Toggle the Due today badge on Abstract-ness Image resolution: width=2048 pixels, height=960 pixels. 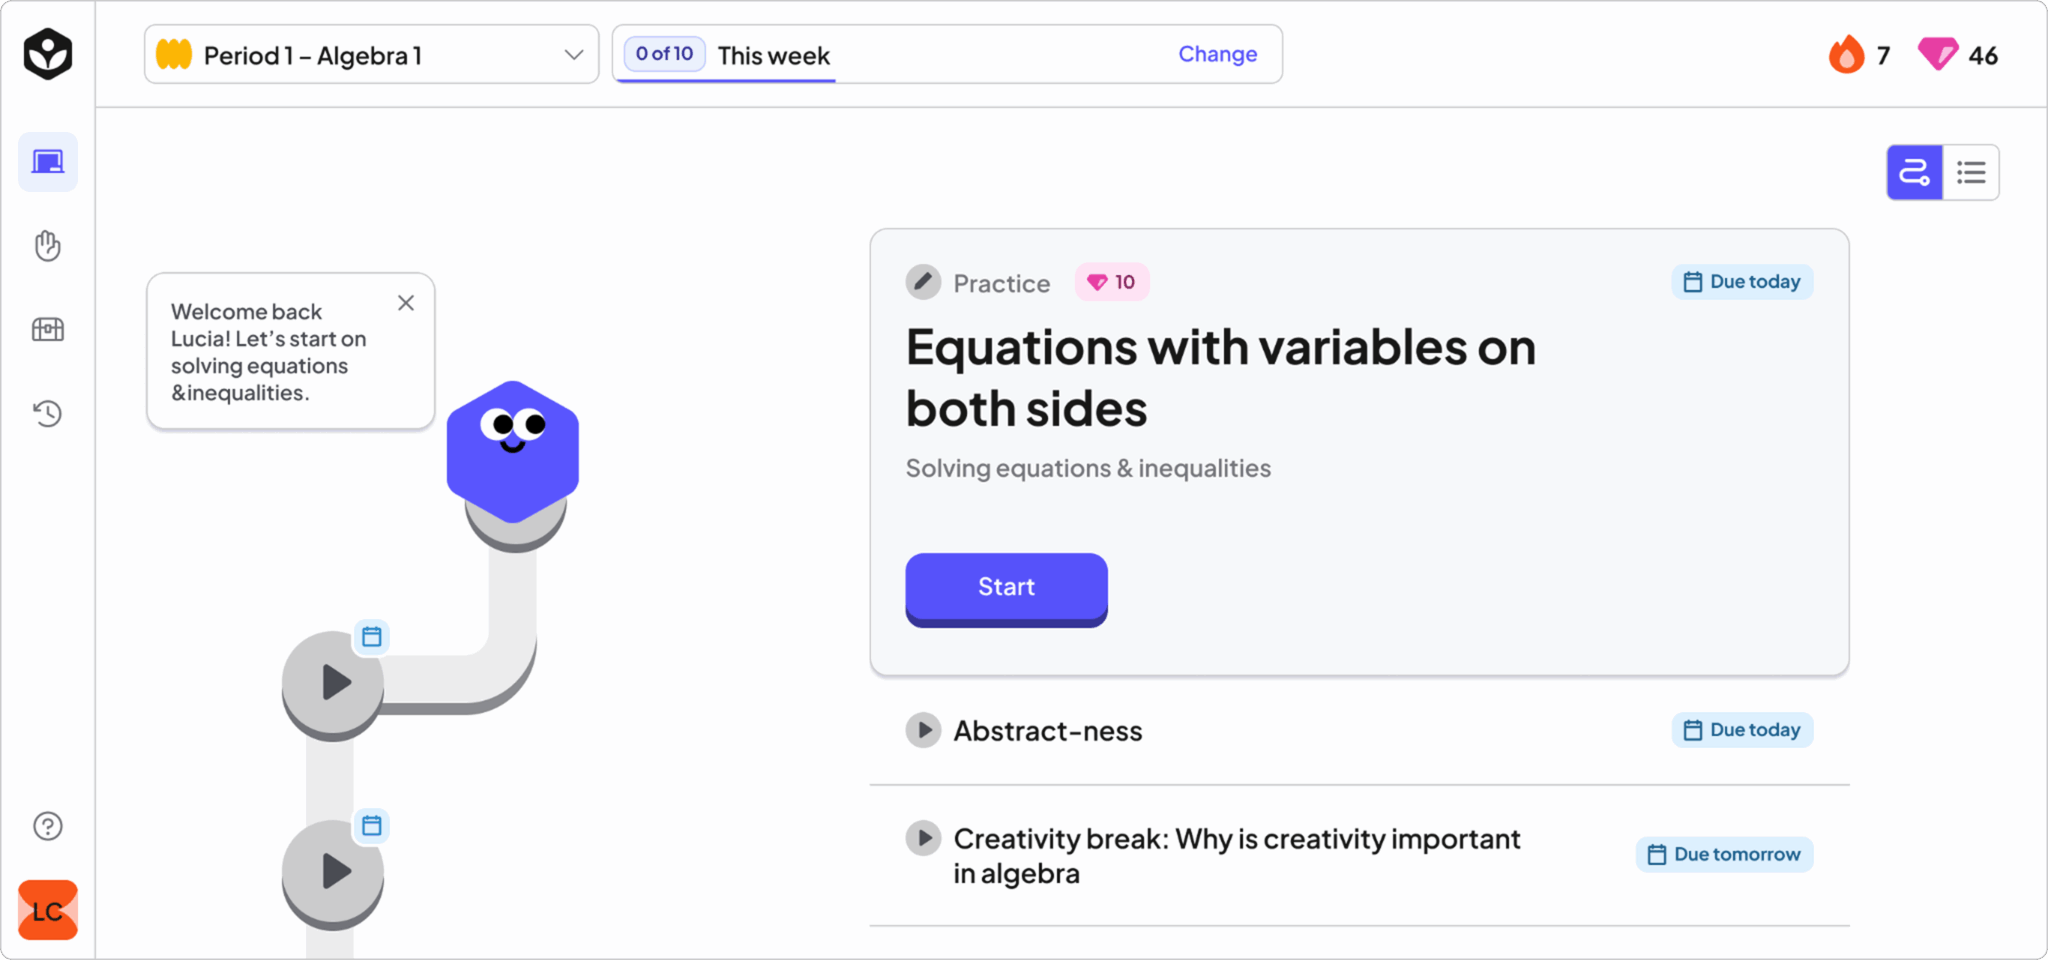1741,729
